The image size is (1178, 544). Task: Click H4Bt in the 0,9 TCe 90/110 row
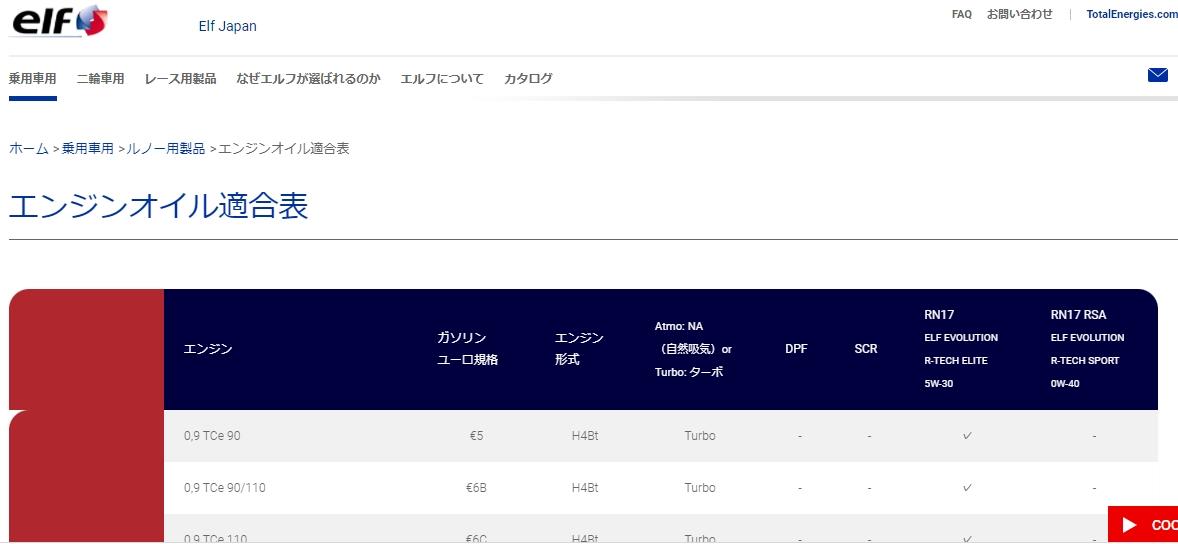pyautogui.click(x=585, y=488)
